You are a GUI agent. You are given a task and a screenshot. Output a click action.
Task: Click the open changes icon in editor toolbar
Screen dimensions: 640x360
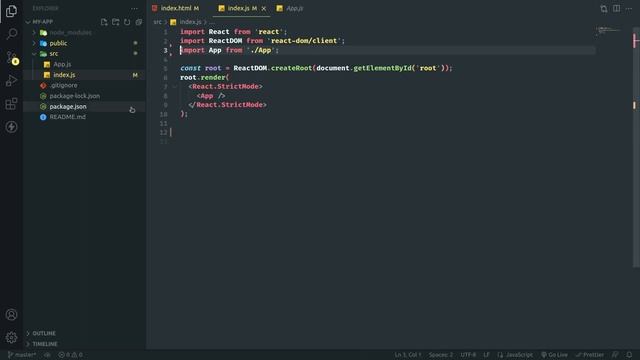click(604, 9)
